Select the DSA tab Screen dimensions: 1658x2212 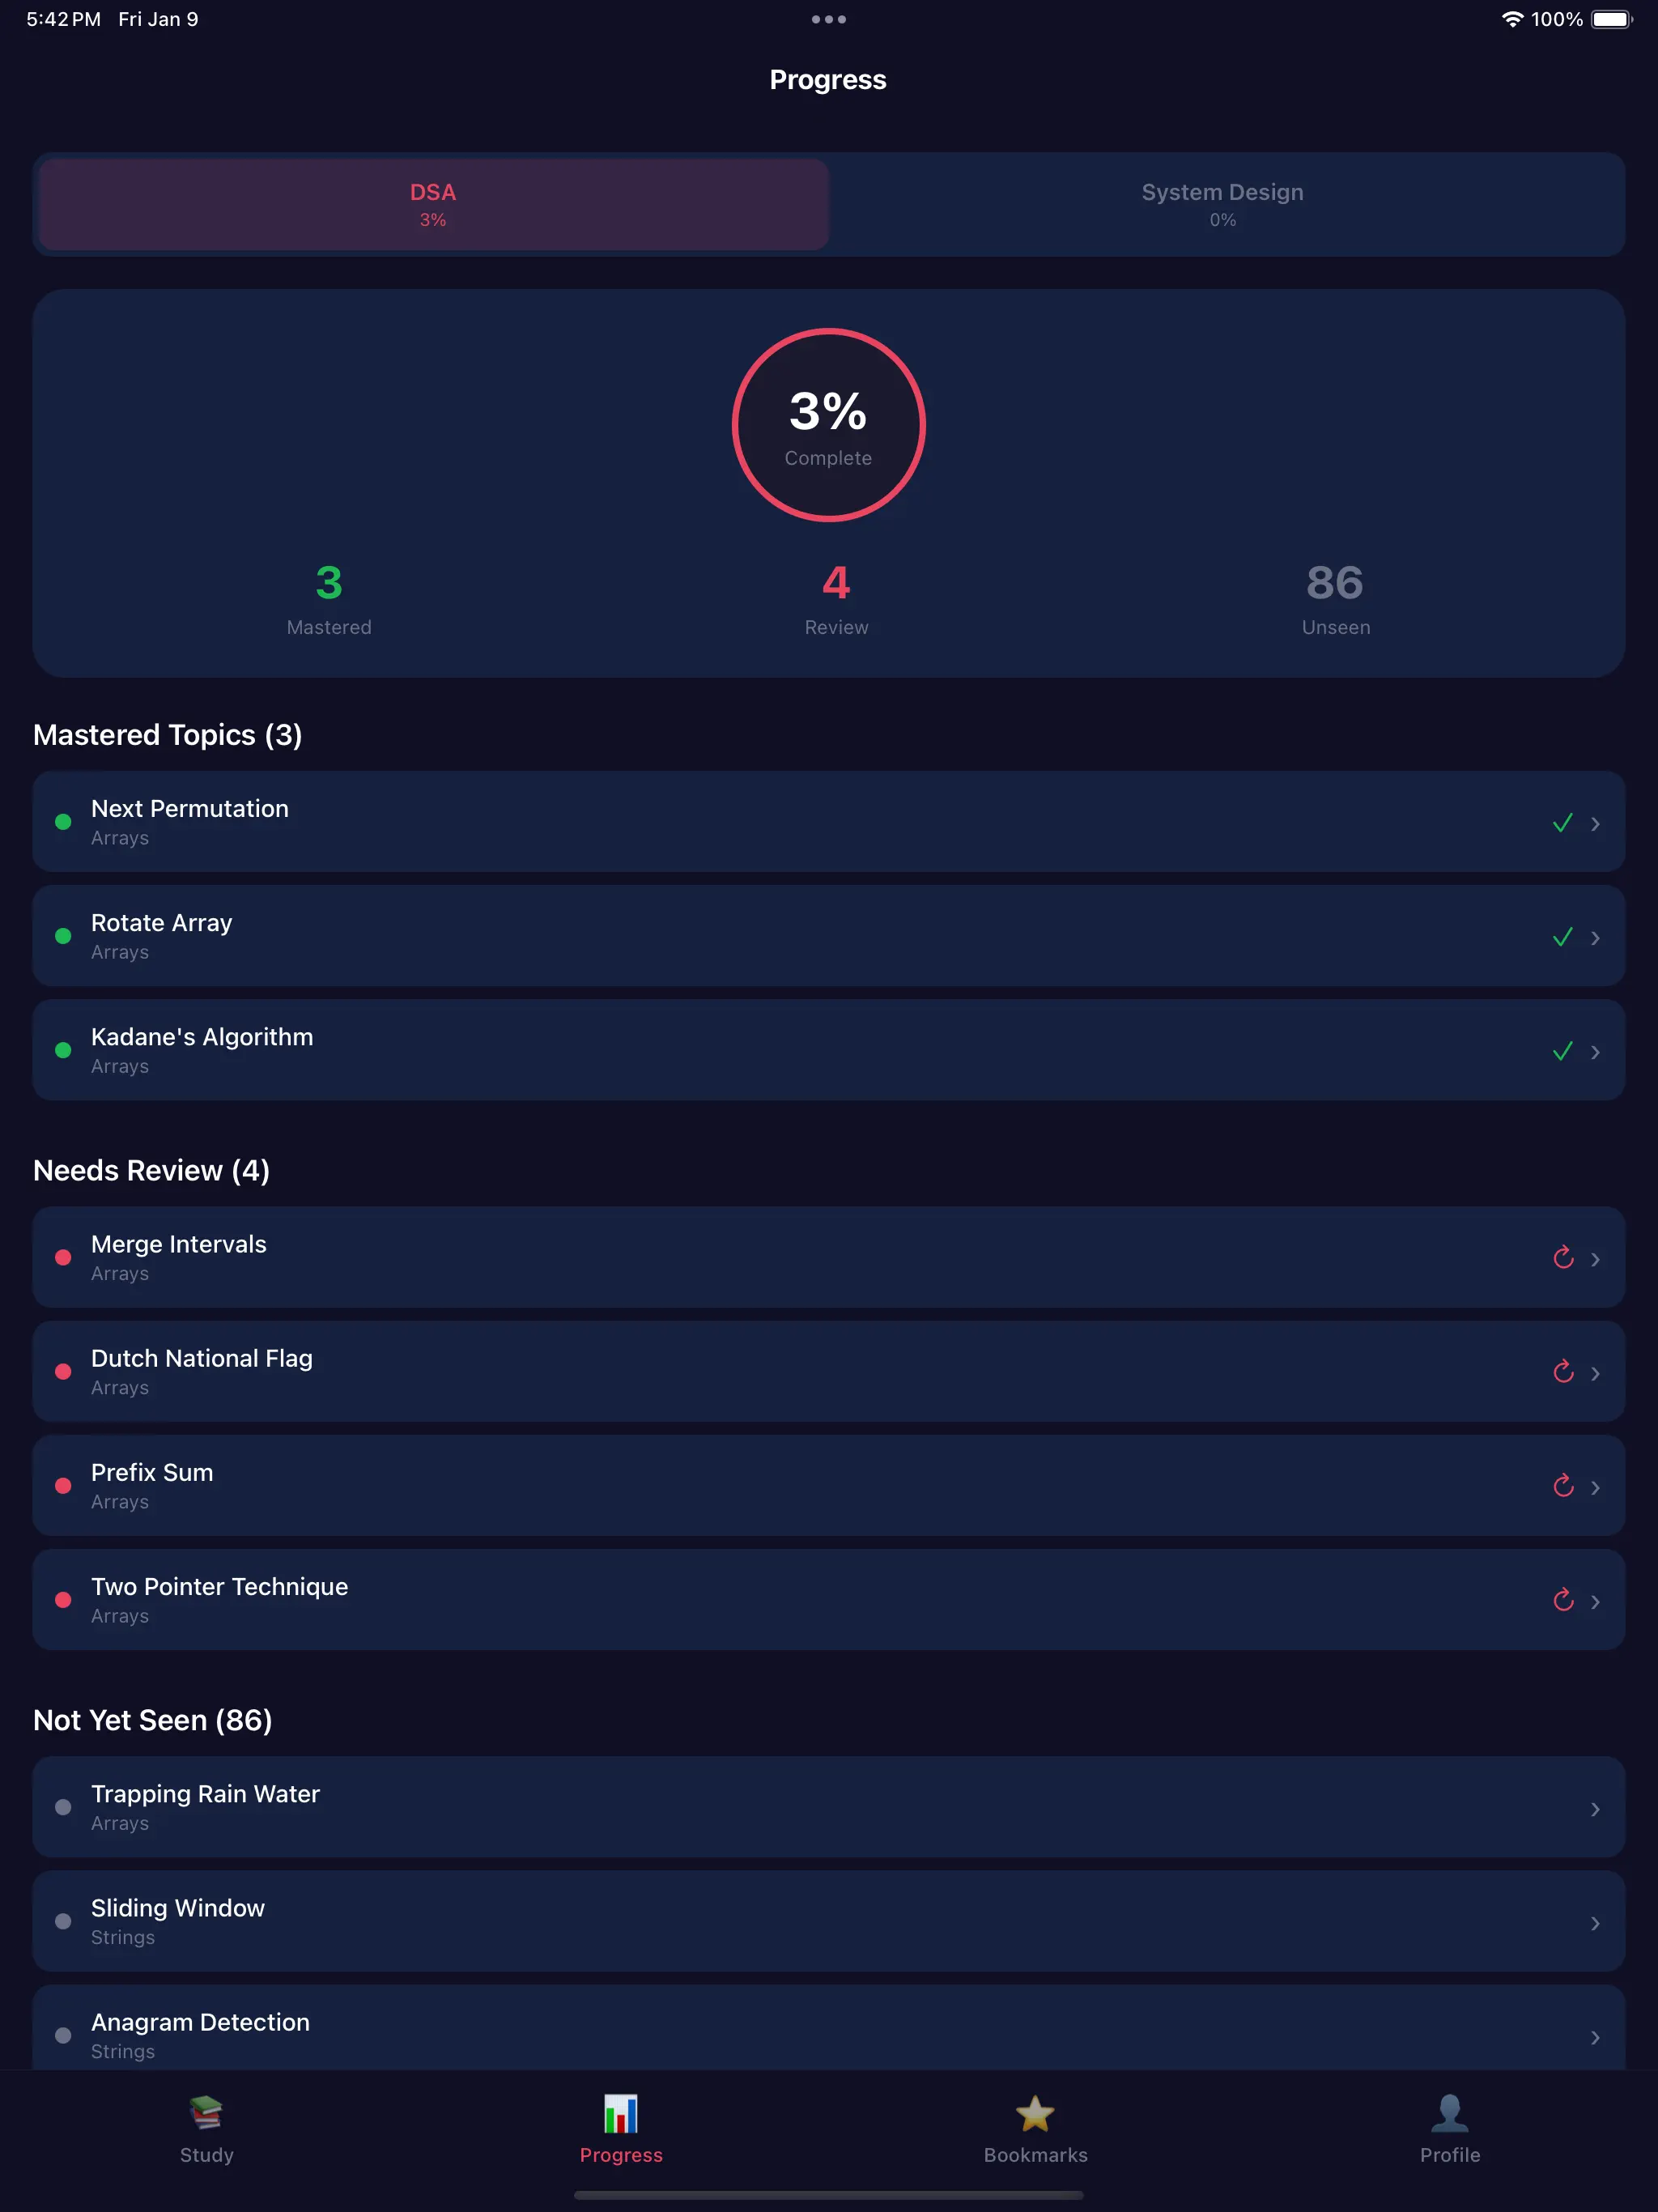(432, 204)
